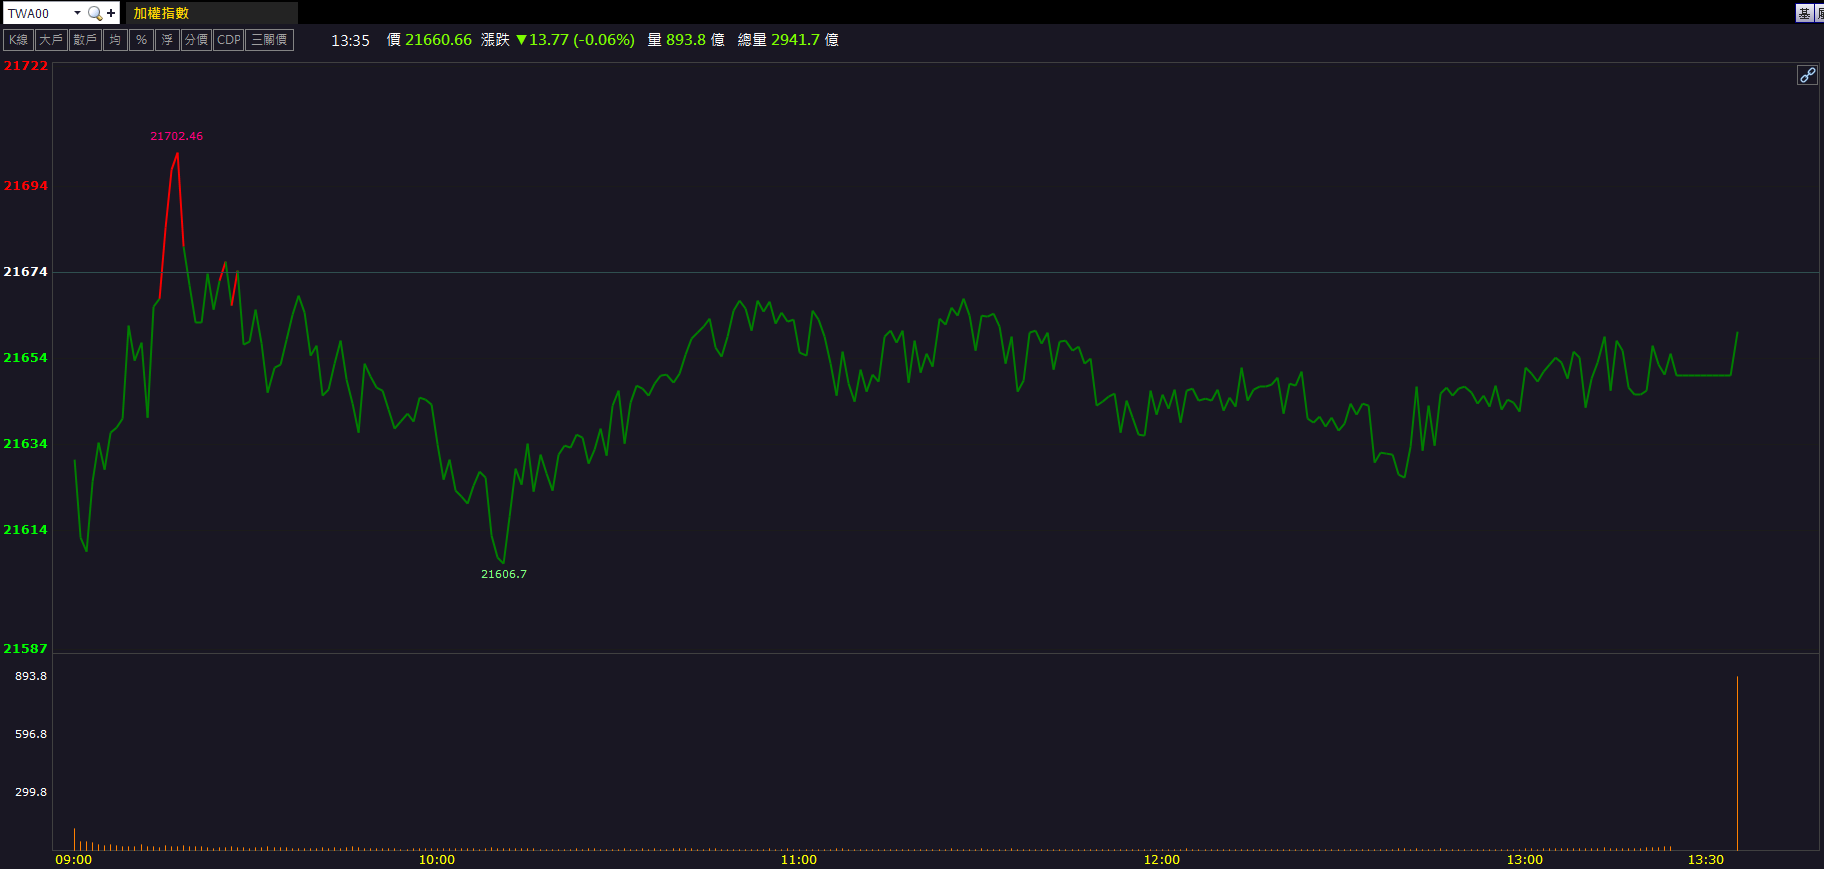The width and height of the screenshot is (1824, 869).
Task: Click the 三關價 three-level price button
Action: (x=269, y=40)
